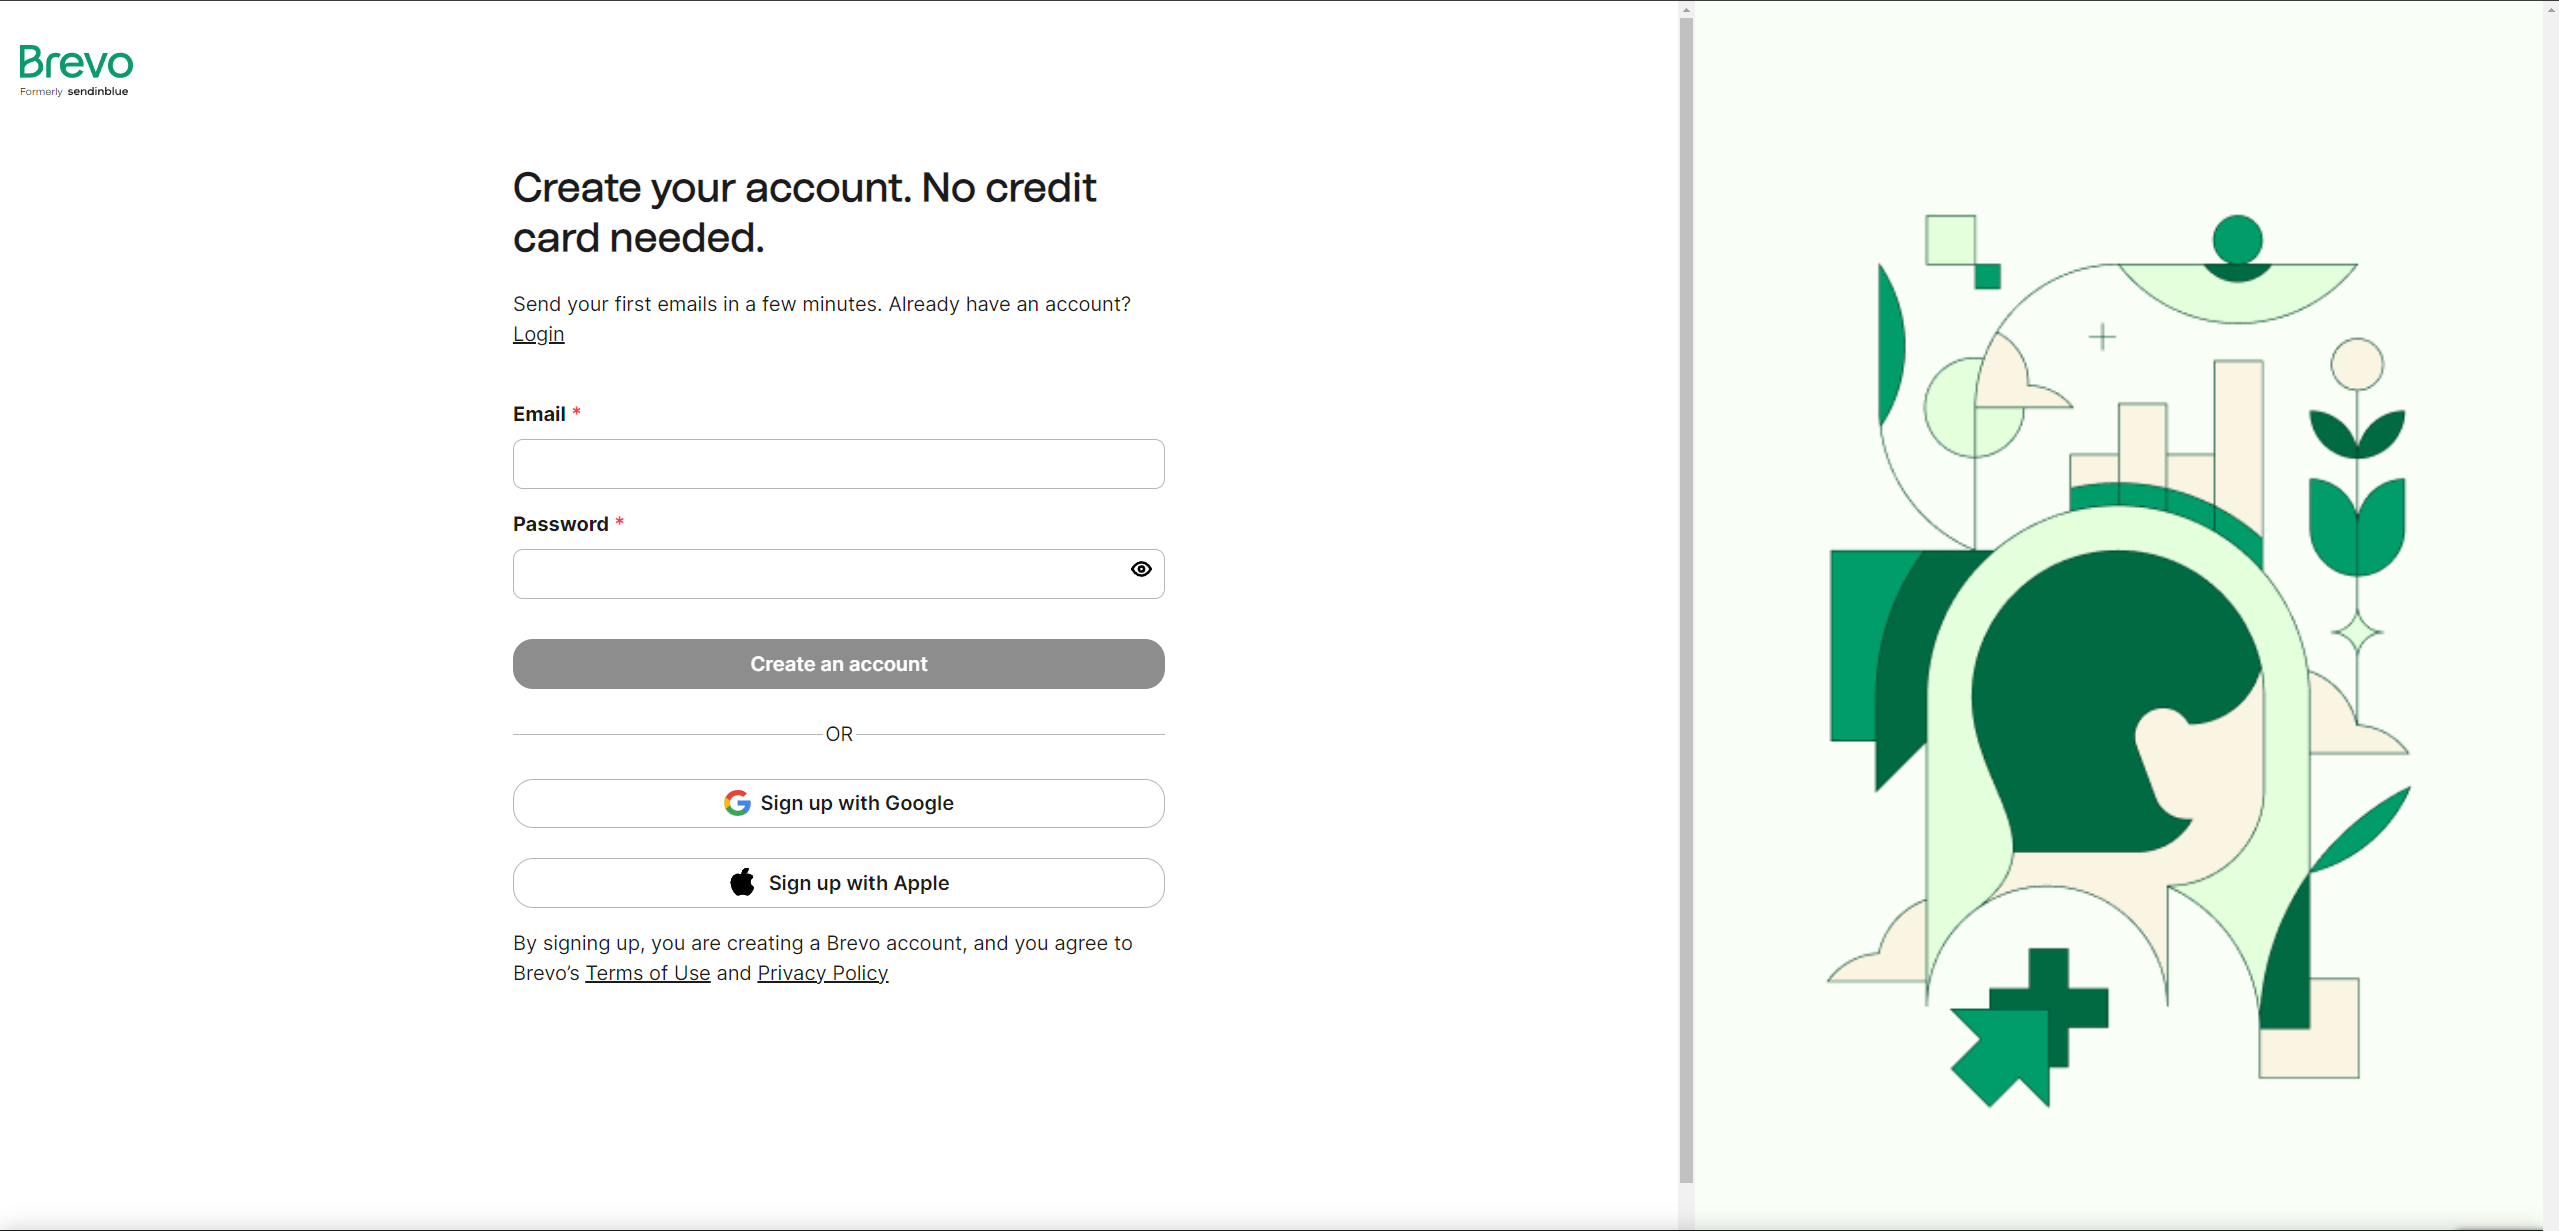Open the Terms of Use link
The width and height of the screenshot is (2559, 1231).
coord(647,972)
